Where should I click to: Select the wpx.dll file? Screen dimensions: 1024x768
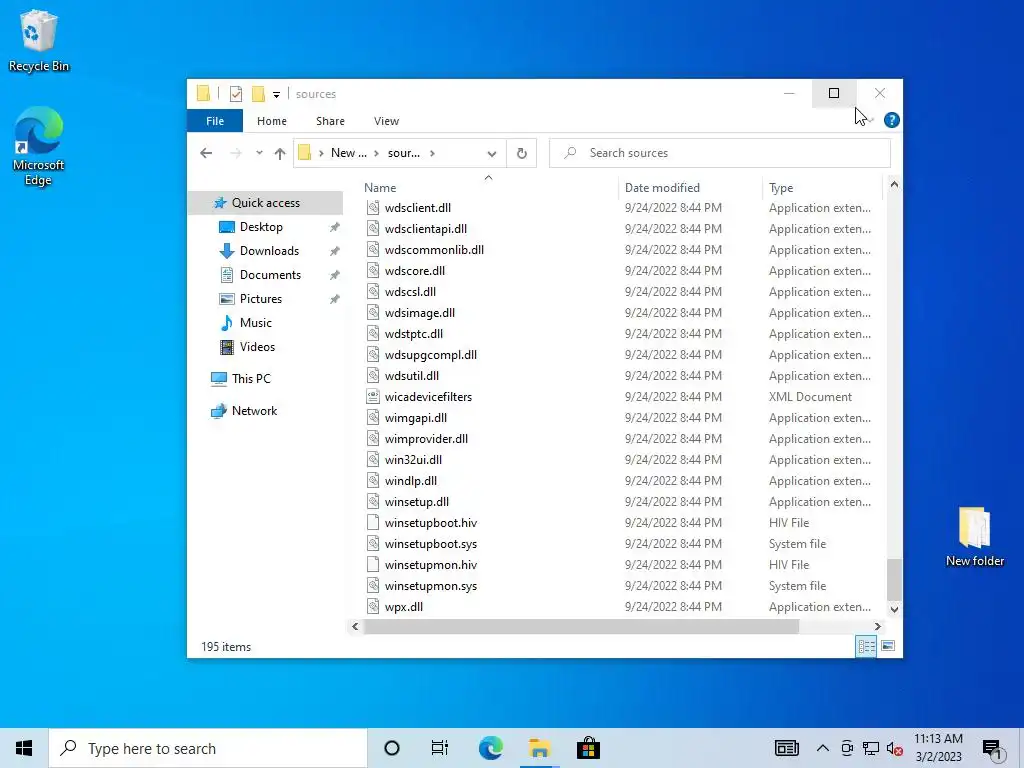[x=404, y=607]
